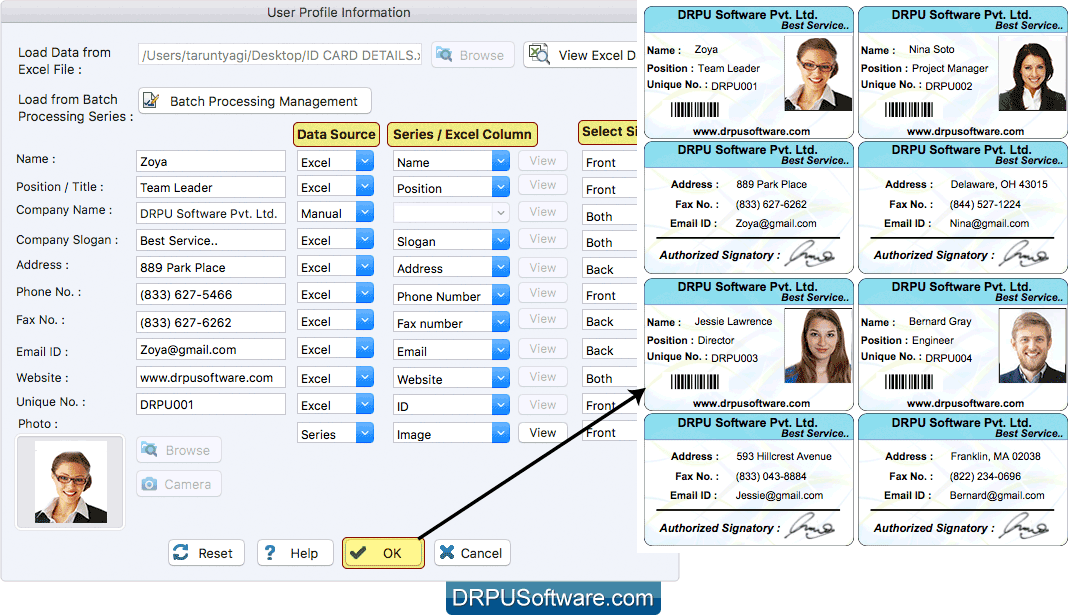Click the Help button
The height and width of the screenshot is (615, 1073).
[295, 552]
